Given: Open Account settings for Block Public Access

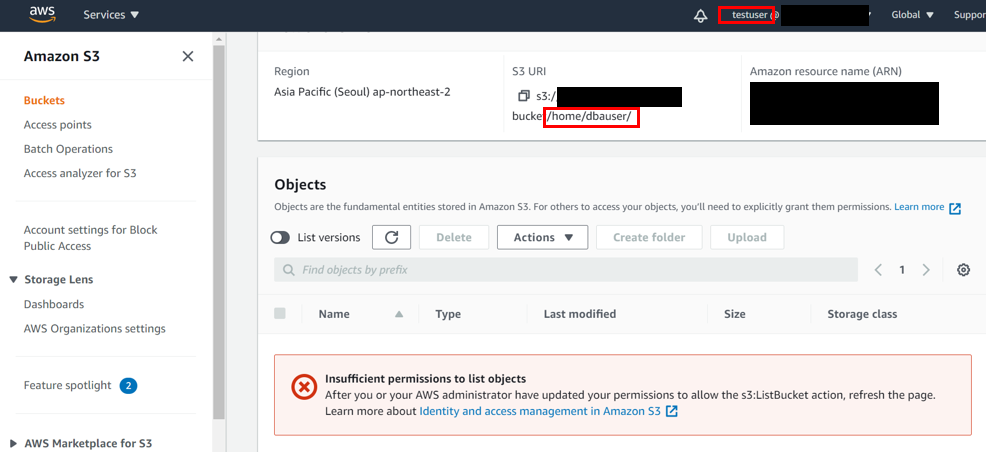Looking at the screenshot, I should click(91, 238).
